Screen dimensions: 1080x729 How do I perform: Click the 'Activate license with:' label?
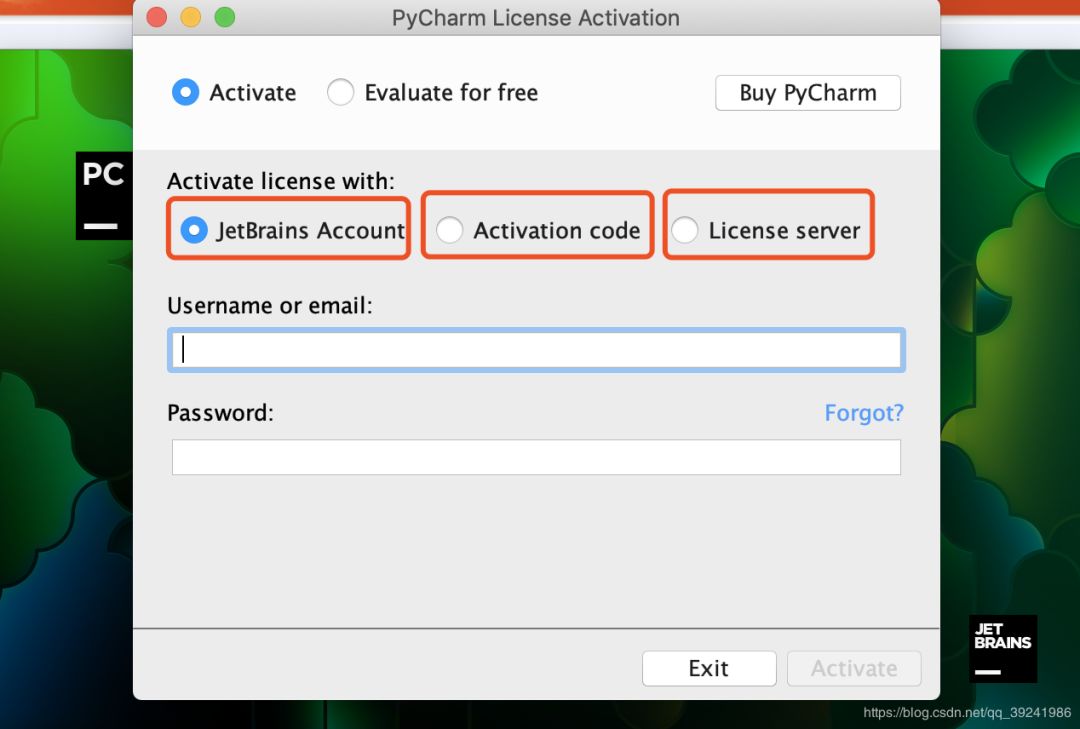click(x=281, y=181)
